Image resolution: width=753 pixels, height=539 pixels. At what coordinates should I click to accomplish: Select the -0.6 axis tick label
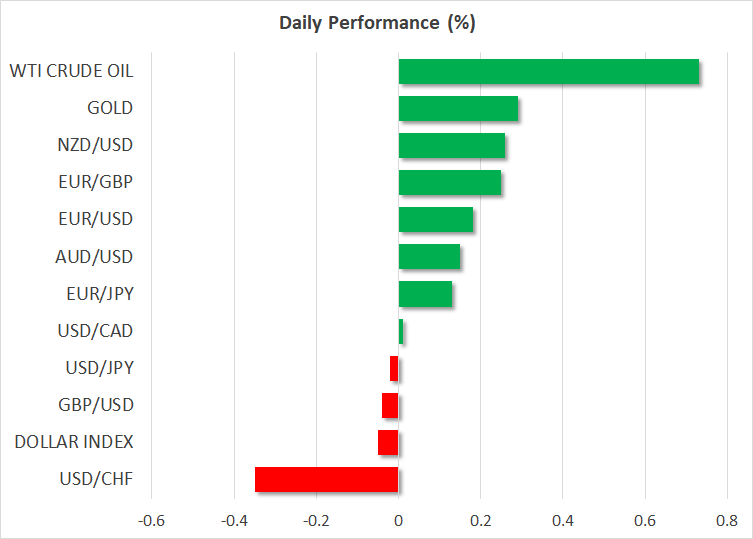tap(151, 521)
